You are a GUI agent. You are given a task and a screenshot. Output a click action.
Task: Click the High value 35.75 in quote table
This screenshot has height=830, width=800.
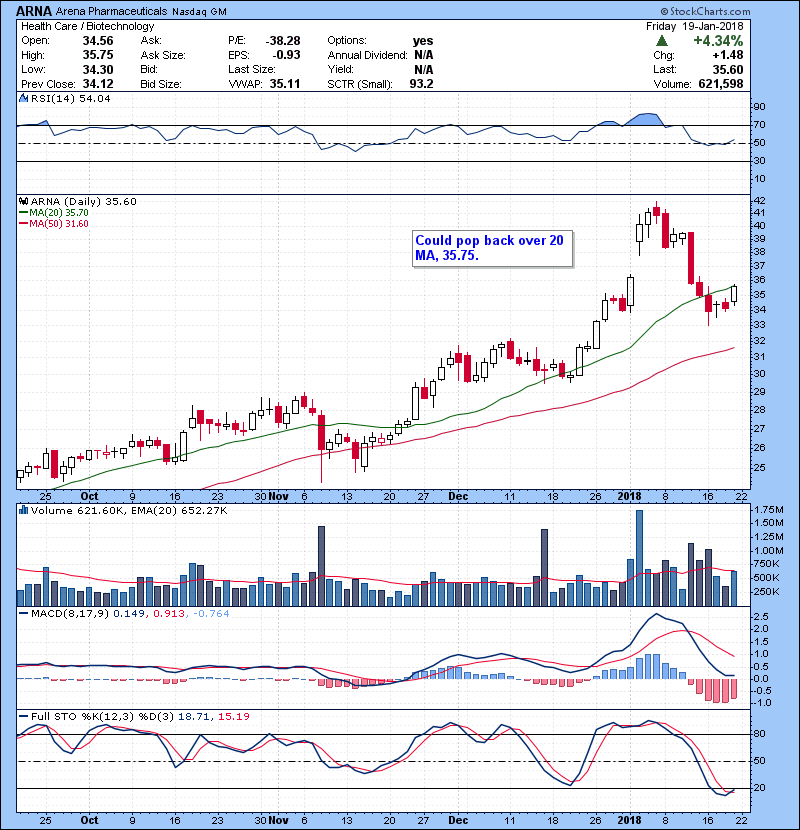tap(98, 55)
